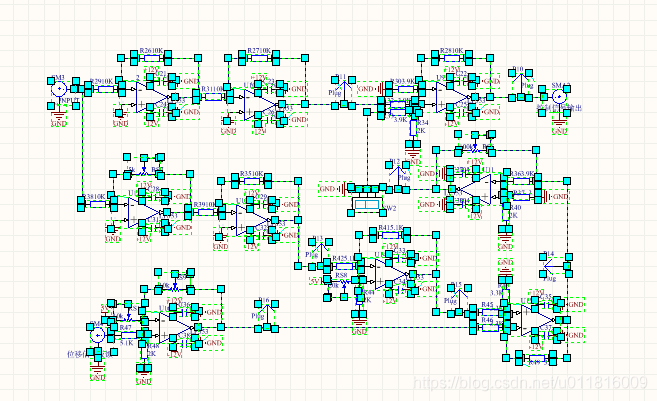Select resistor R46
This screenshot has width=657, height=401.
coord(490,327)
